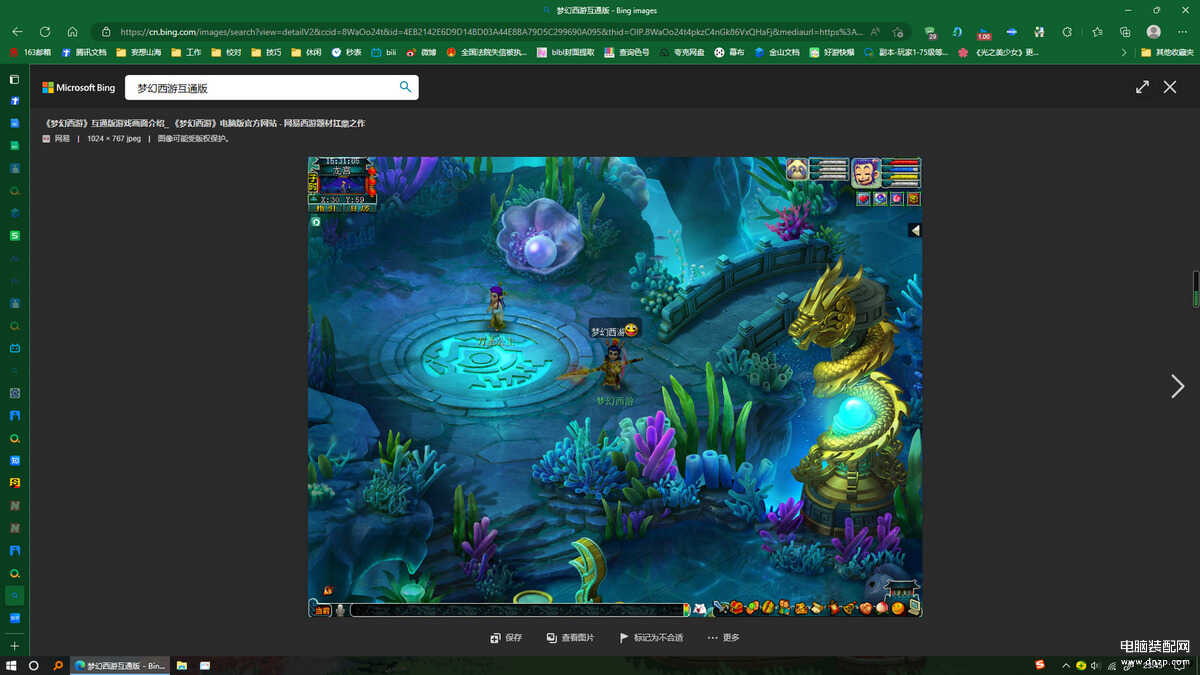Open File Explorer from the taskbar
This screenshot has width=1200, height=675.
182,665
